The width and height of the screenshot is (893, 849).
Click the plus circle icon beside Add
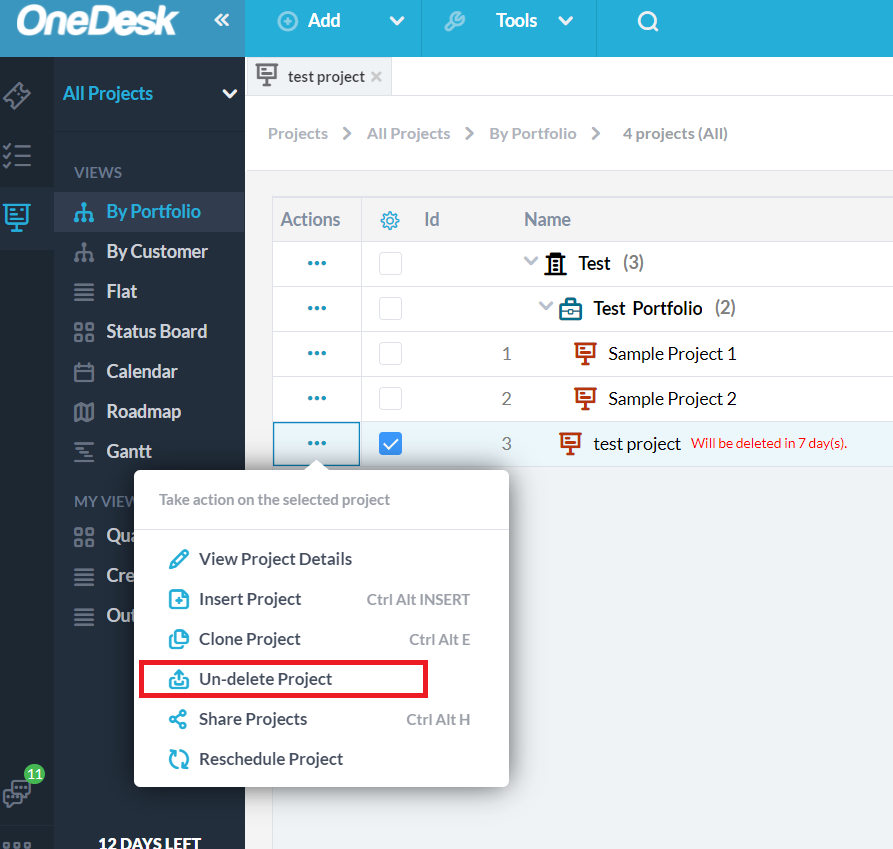pyautogui.click(x=288, y=22)
